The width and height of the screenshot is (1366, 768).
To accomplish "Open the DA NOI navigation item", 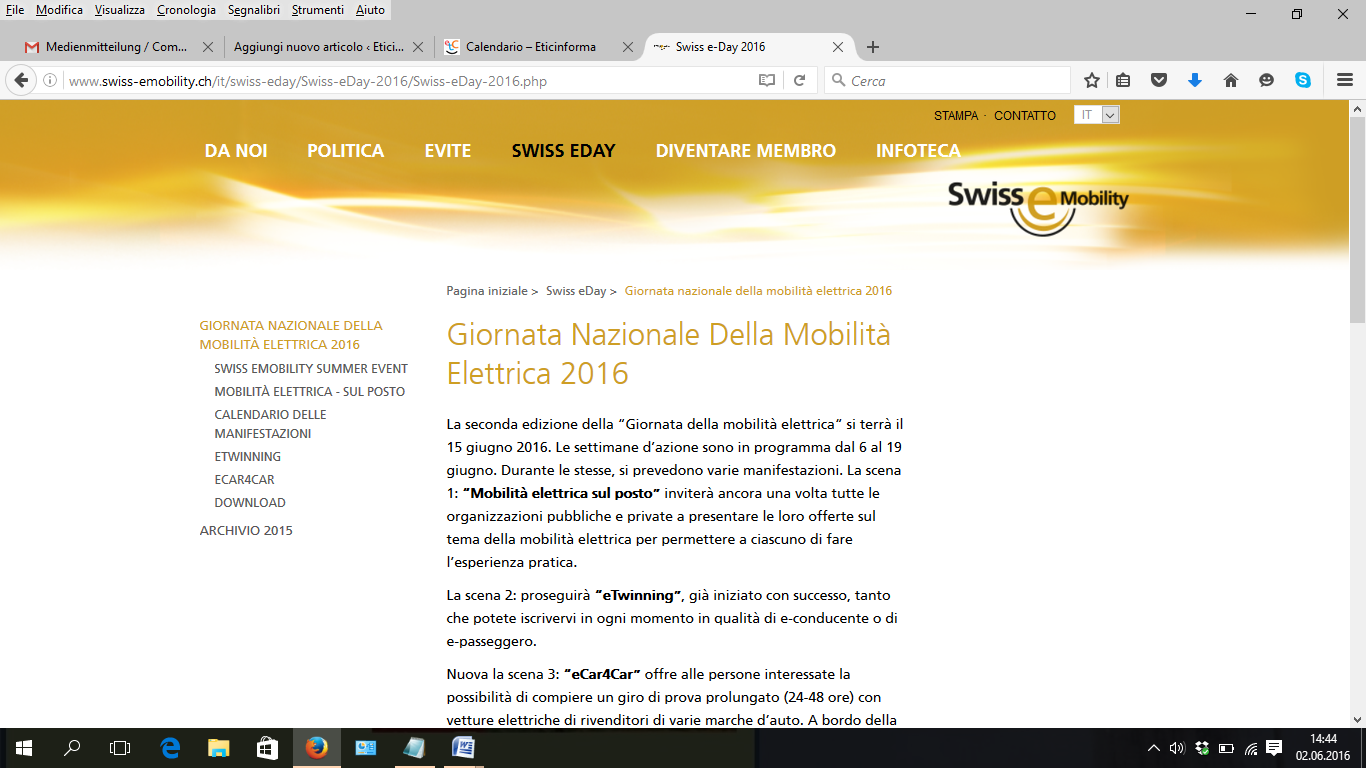I will coord(236,151).
